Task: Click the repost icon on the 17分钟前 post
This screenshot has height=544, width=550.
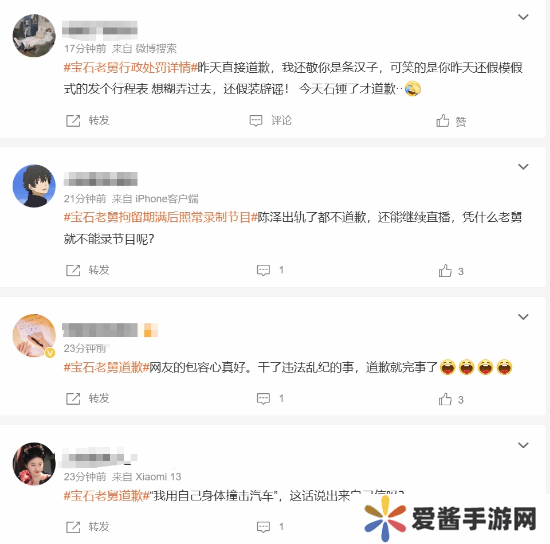Action: [73, 121]
